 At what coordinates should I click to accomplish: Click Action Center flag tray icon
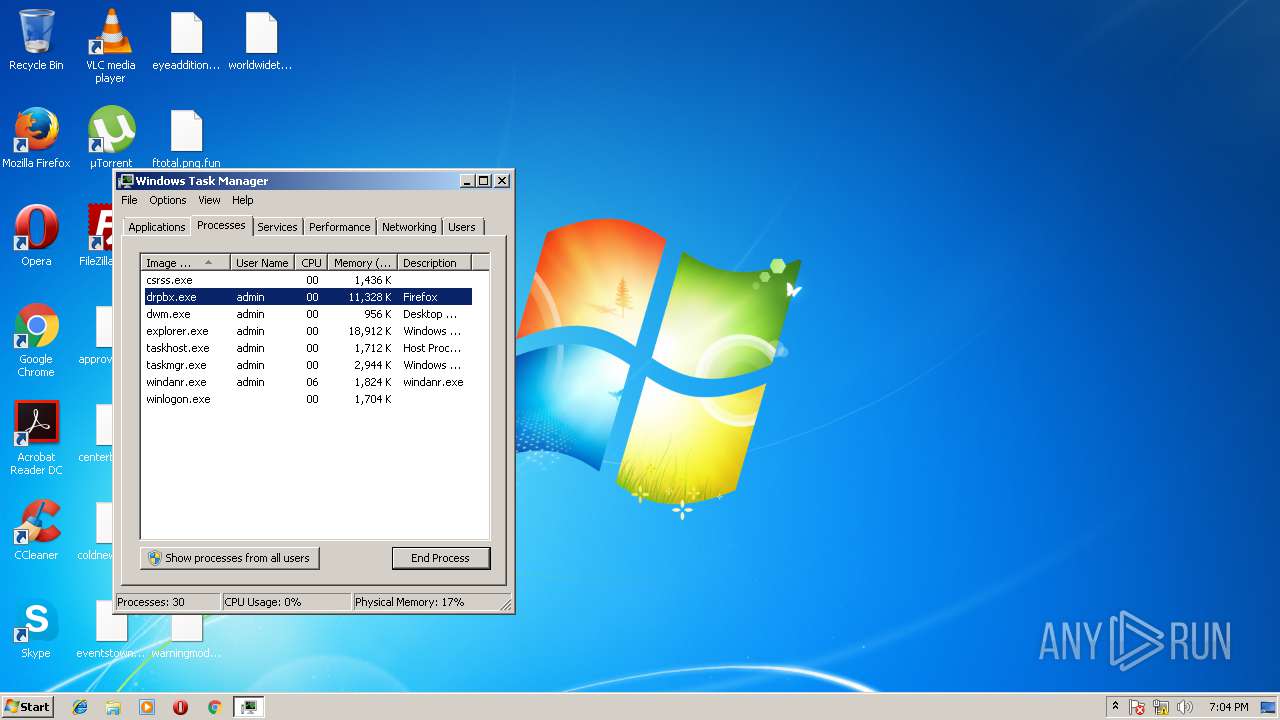[x=1138, y=707]
